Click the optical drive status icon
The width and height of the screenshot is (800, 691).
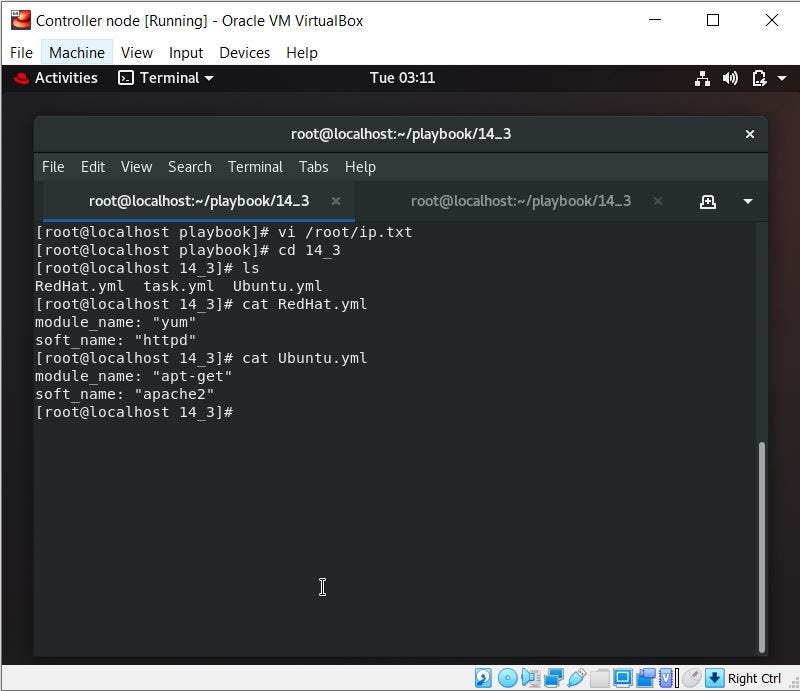(507, 678)
